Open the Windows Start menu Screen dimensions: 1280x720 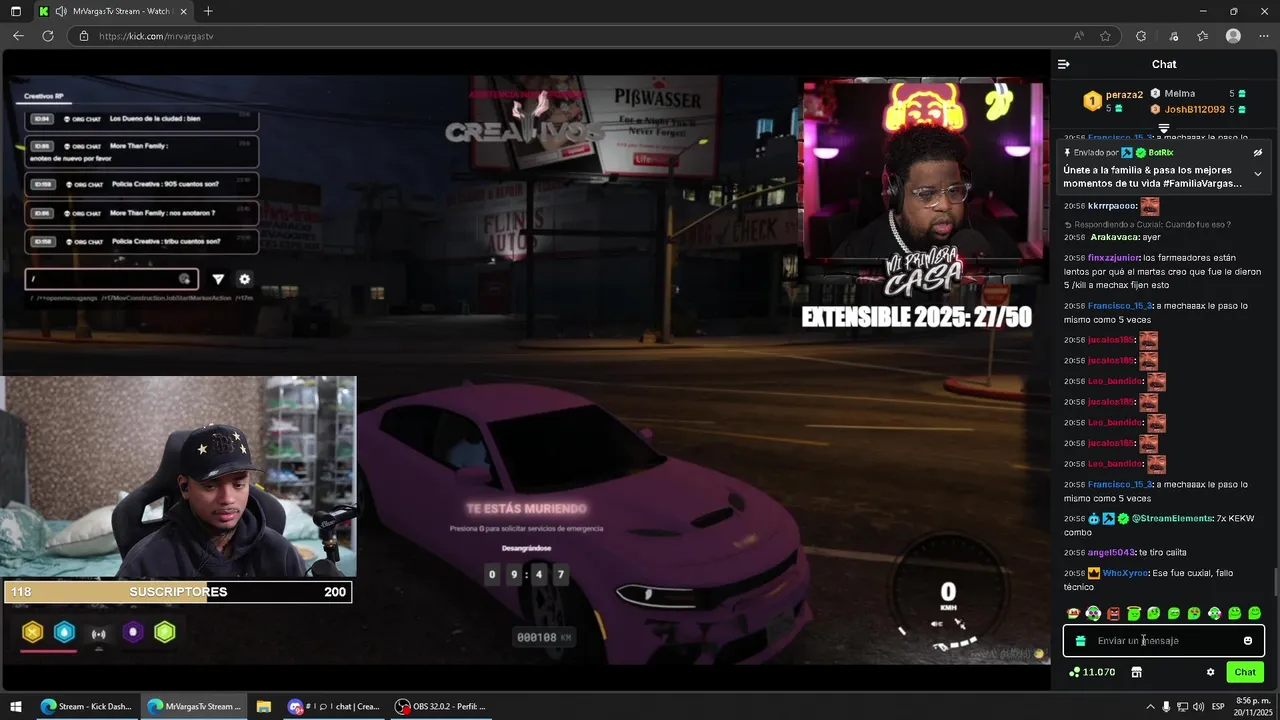tap(16, 706)
